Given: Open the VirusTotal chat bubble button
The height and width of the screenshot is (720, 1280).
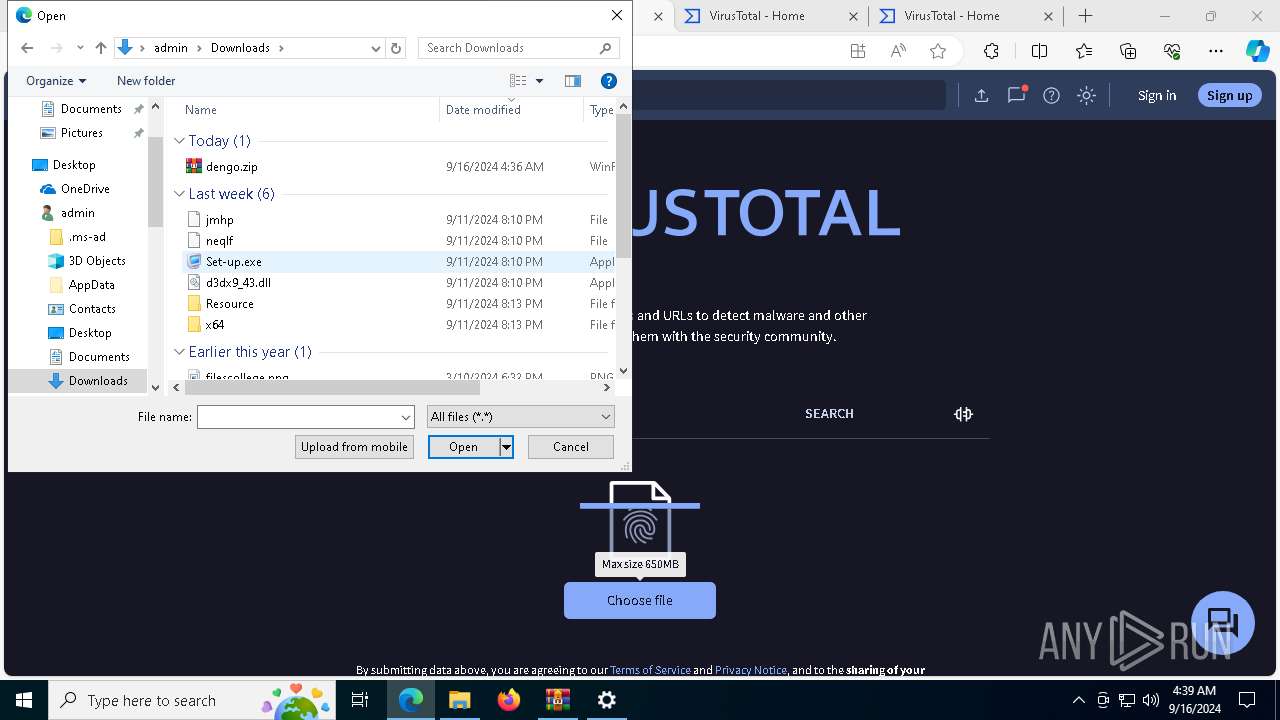Looking at the screenshot, I should 1223,623.
